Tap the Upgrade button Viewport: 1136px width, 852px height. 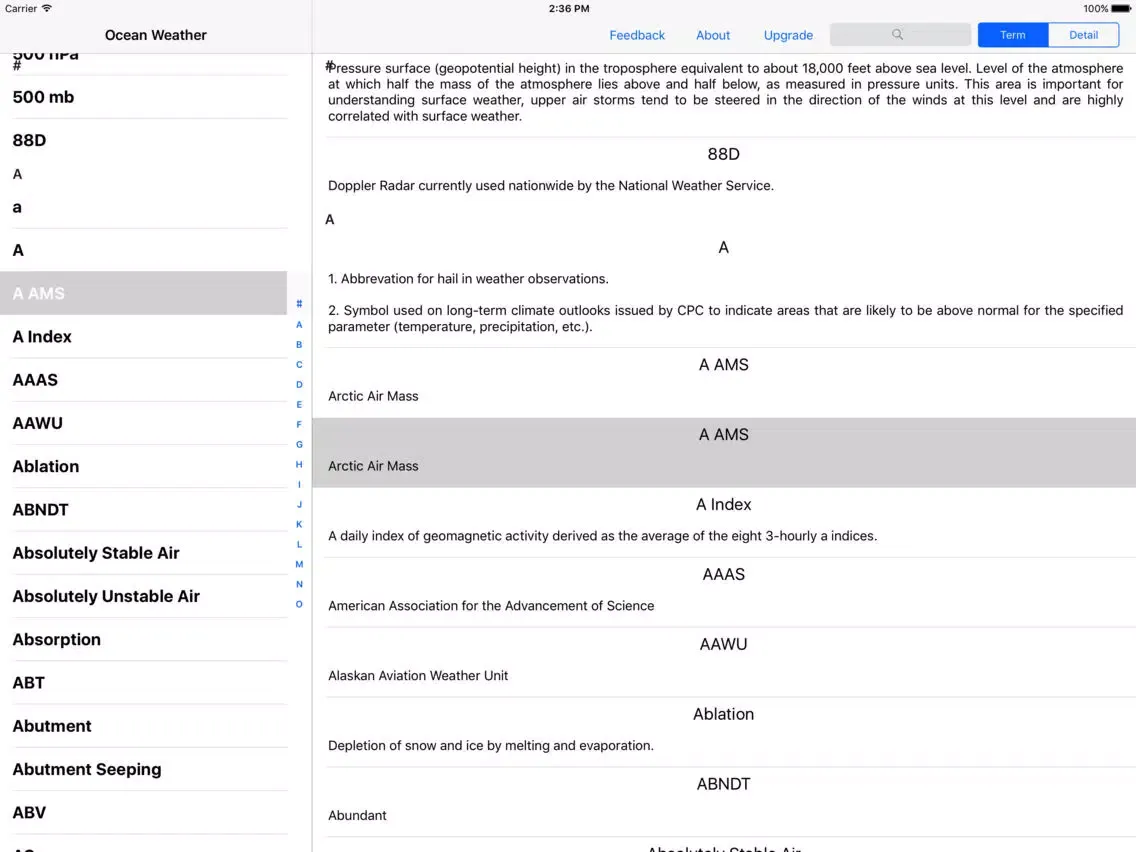pos(788,35)
